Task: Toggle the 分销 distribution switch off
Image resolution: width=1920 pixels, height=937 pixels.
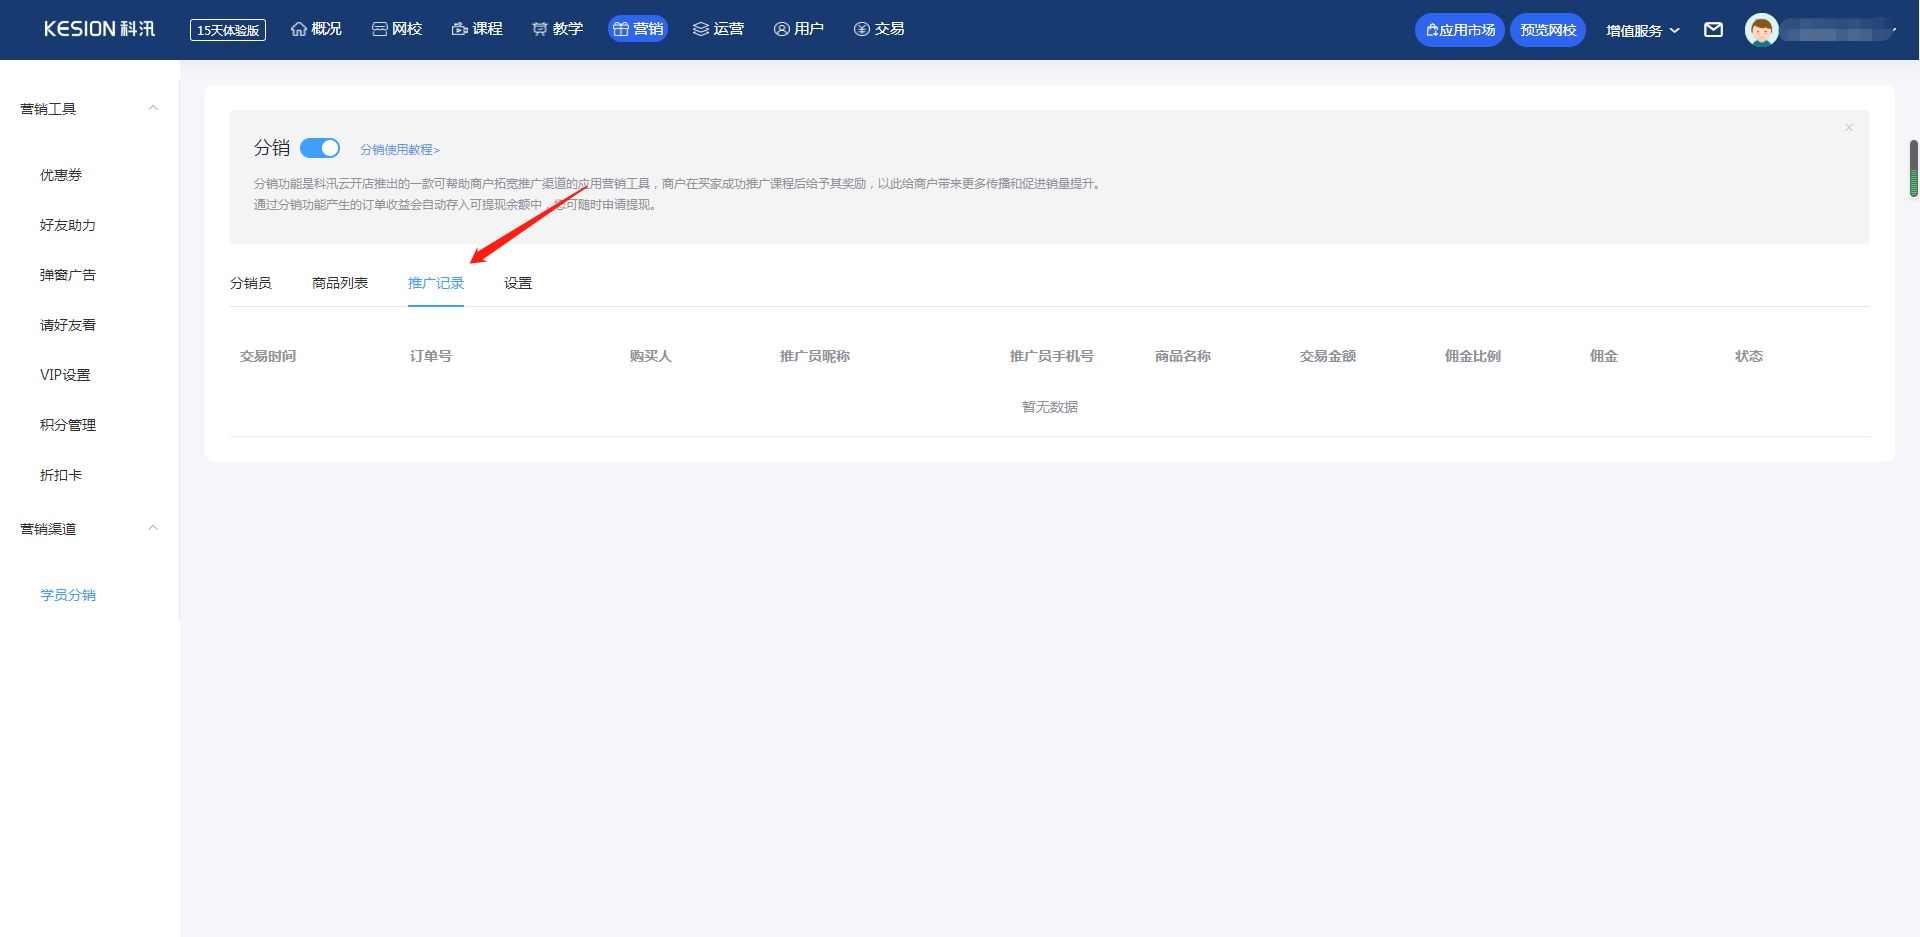Action: pos(320,148)
